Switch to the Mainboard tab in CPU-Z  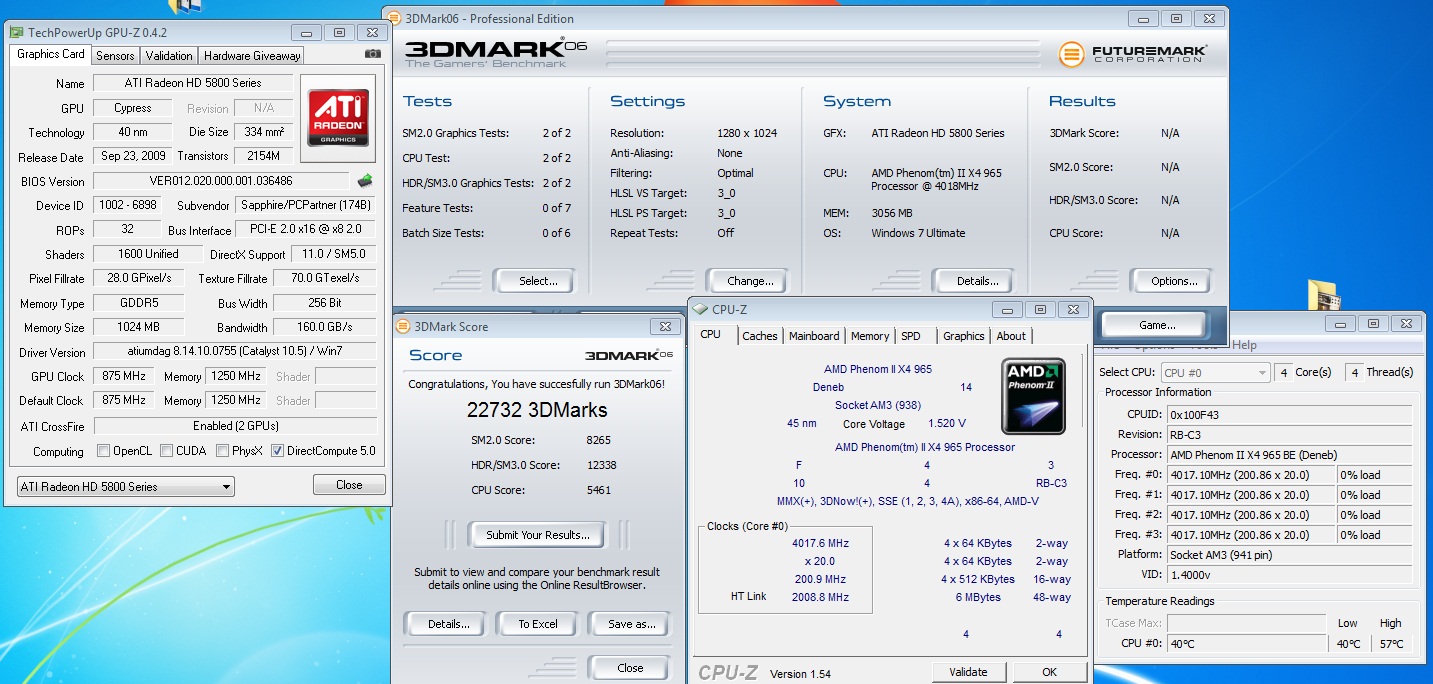click(814, 336)
